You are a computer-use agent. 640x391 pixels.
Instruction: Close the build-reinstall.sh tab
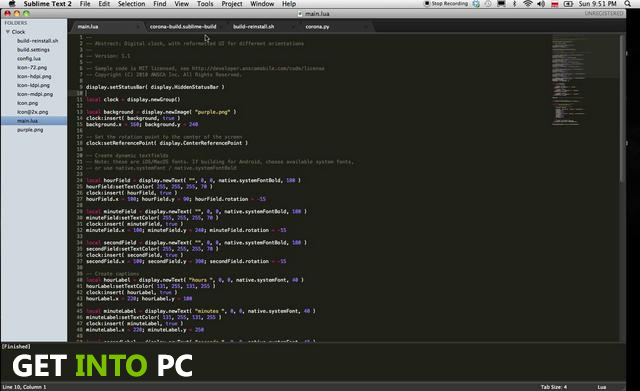tap(293, 27)
